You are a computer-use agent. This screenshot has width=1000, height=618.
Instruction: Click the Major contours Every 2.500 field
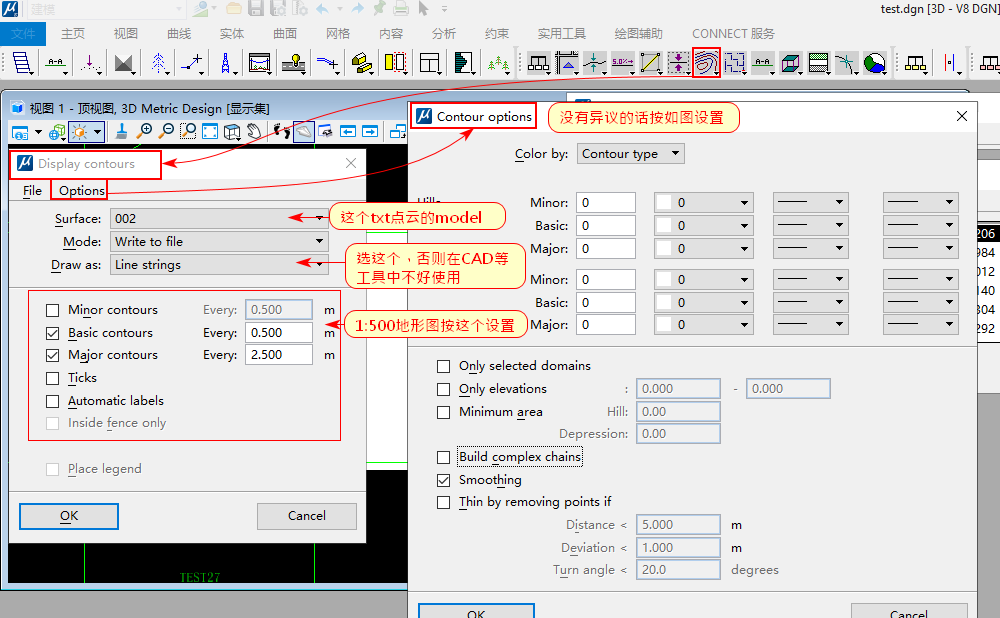coord(279,355)
